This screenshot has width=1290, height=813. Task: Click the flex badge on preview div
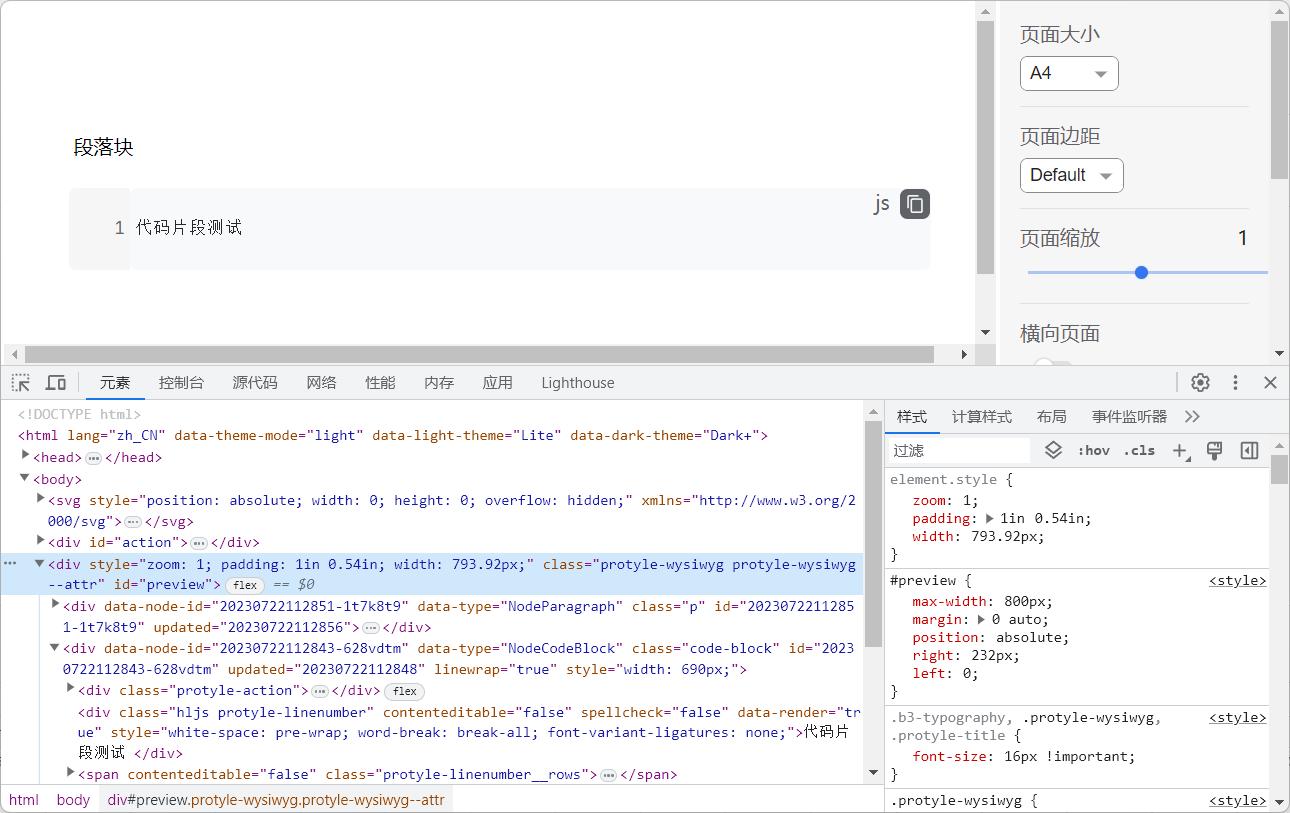(x=245, y=585)
